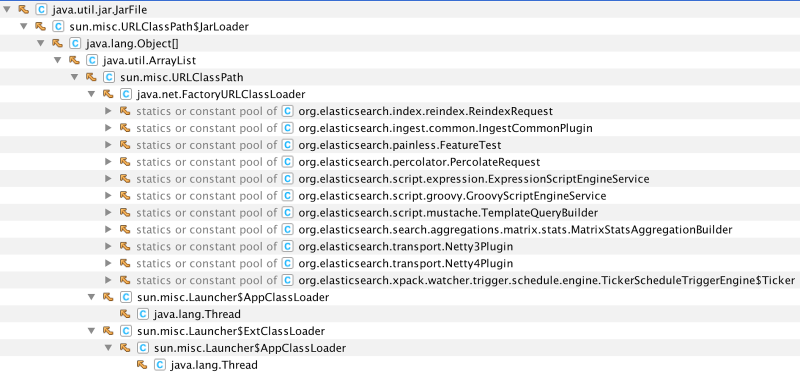Click the reference arrow icon for java.util.ArrayList
This screenshot has height=373, width=800.
pos(74,60)
